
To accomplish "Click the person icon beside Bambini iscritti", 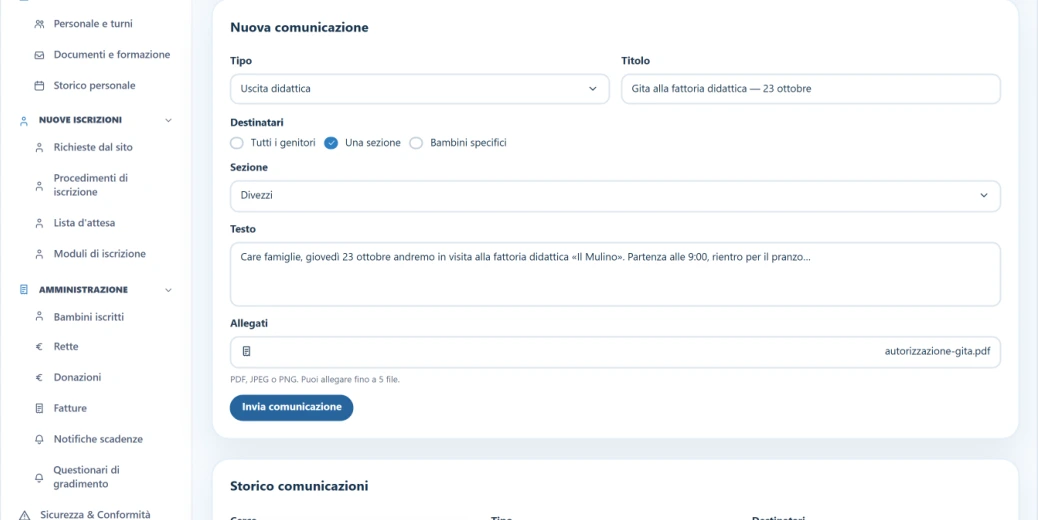I will [x=39, y=317].
